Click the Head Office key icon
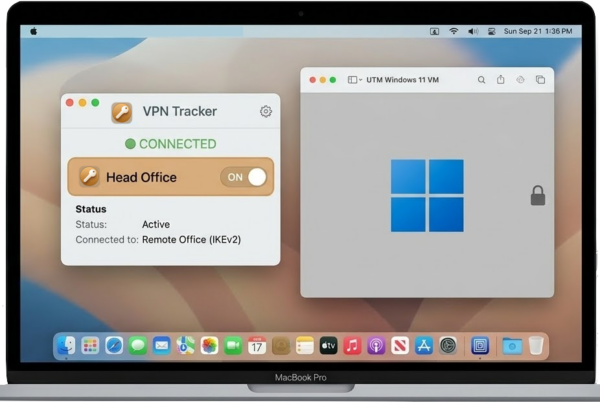This screenshot has height=403, width=600. [x=89, y=177]
